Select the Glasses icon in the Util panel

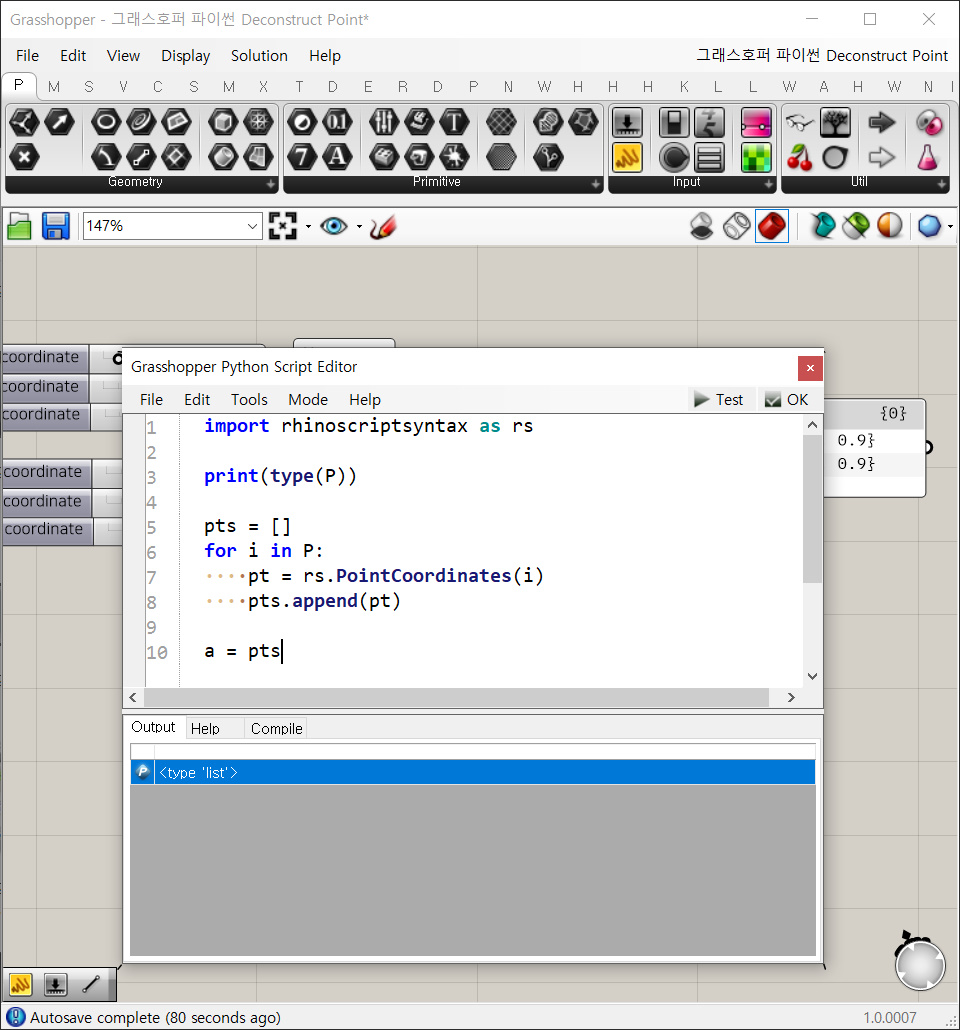click(800, 122)
